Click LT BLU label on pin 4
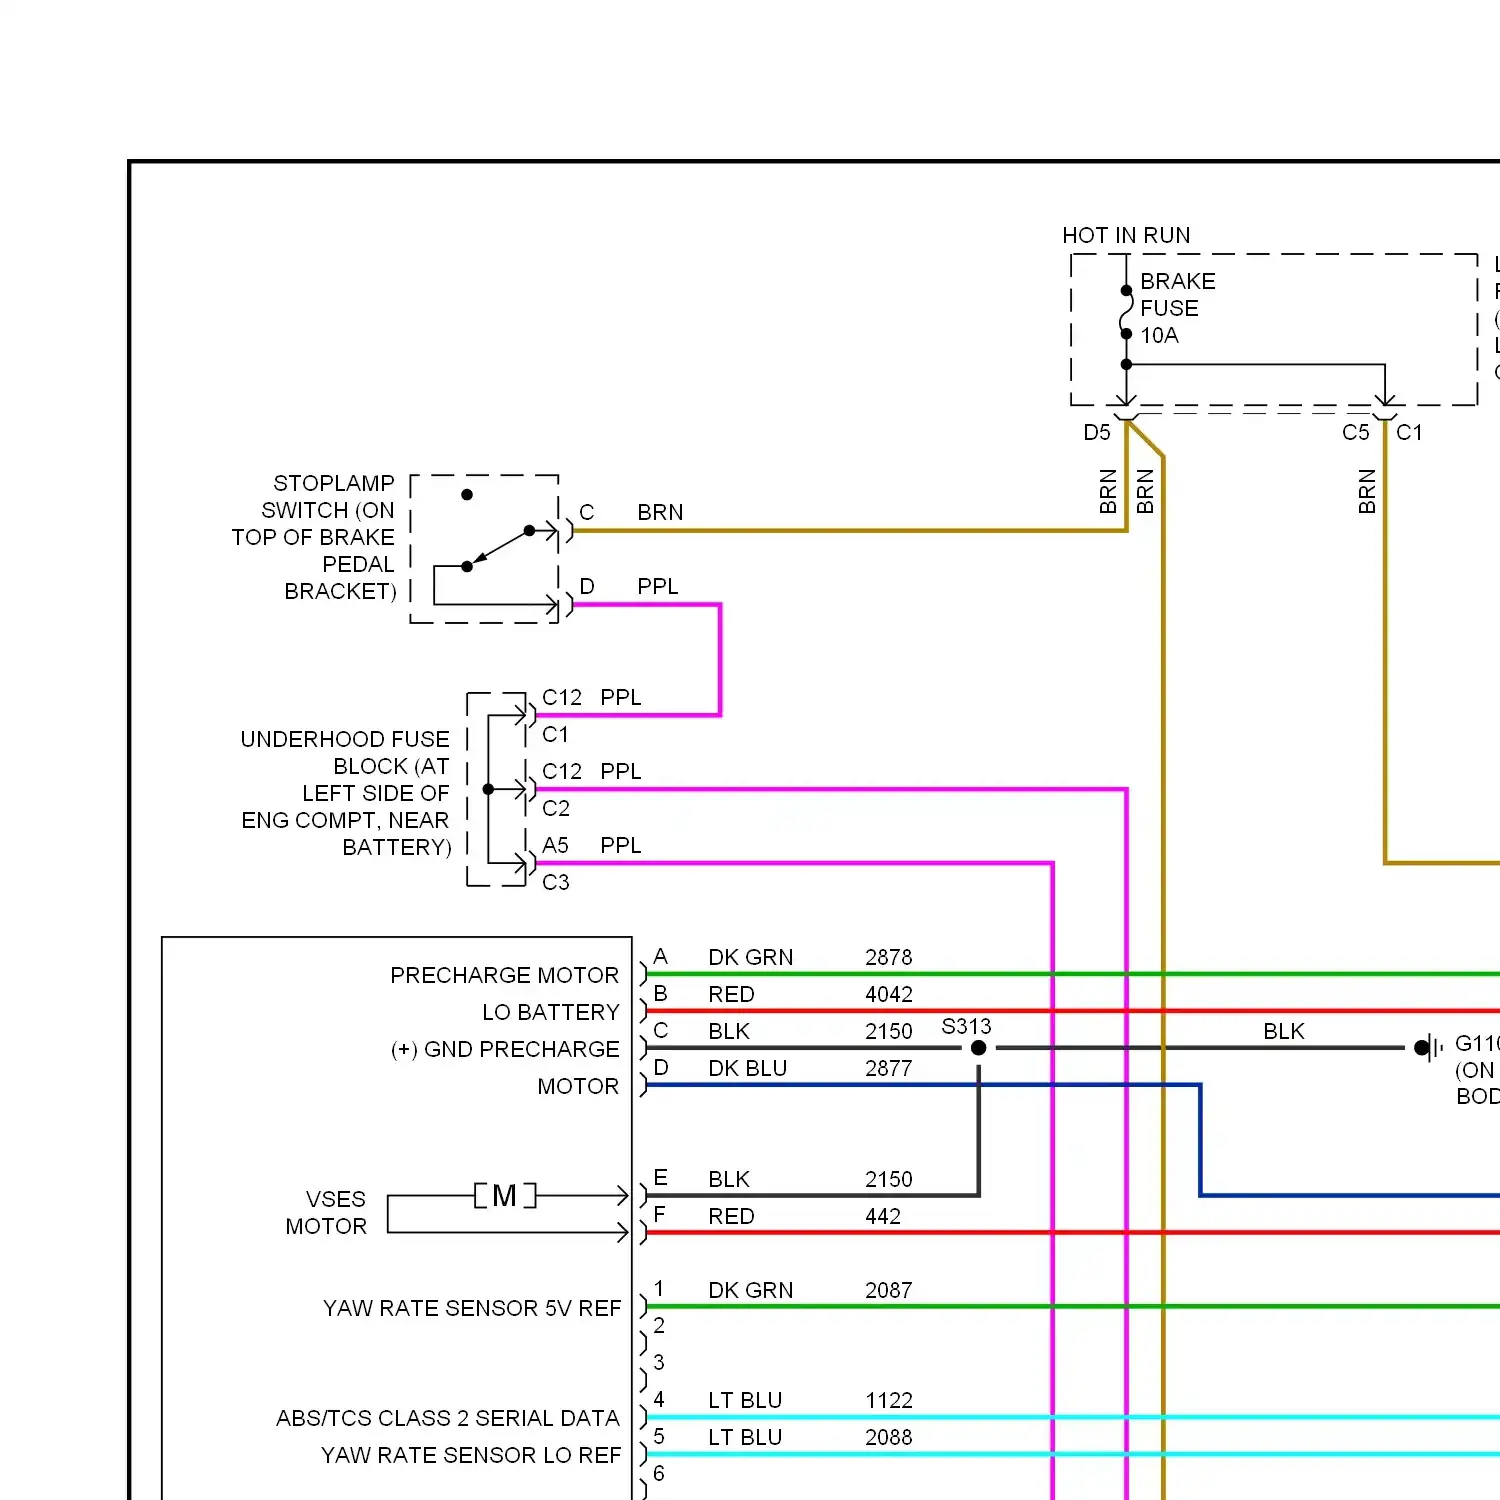Viewport: 1500px width, 1500px height. (x=745, y=1400)
